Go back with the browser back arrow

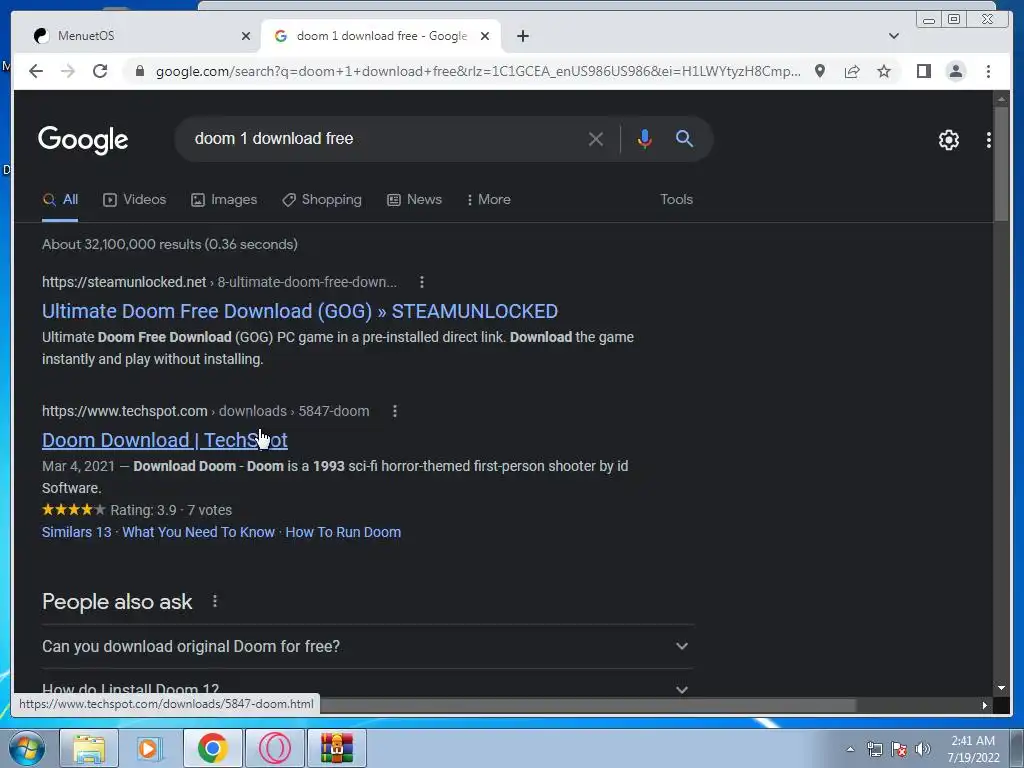click(x=36, y=71)
